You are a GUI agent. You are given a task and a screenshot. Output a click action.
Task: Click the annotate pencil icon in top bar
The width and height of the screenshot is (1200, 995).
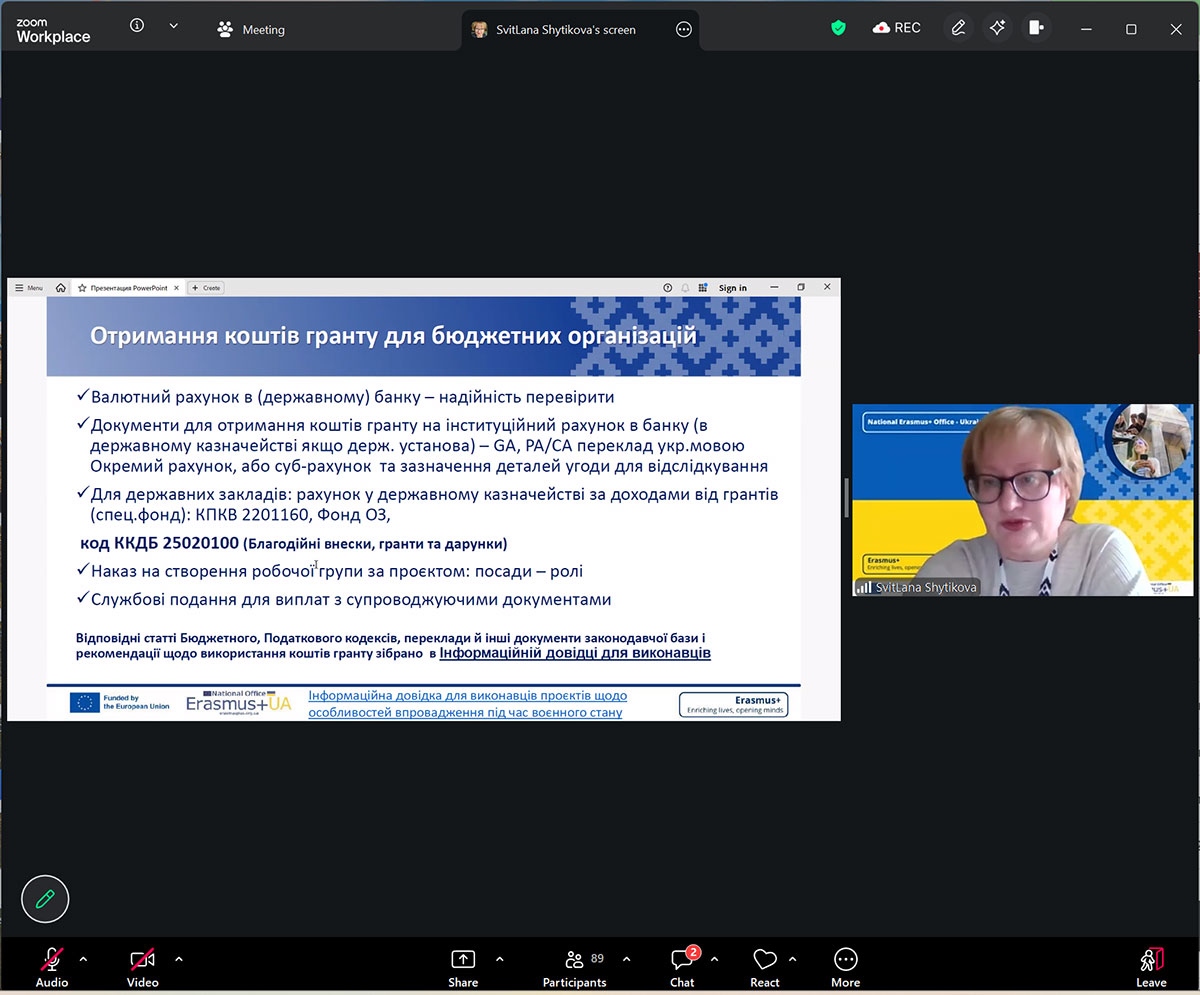click(x=958, y=28)
